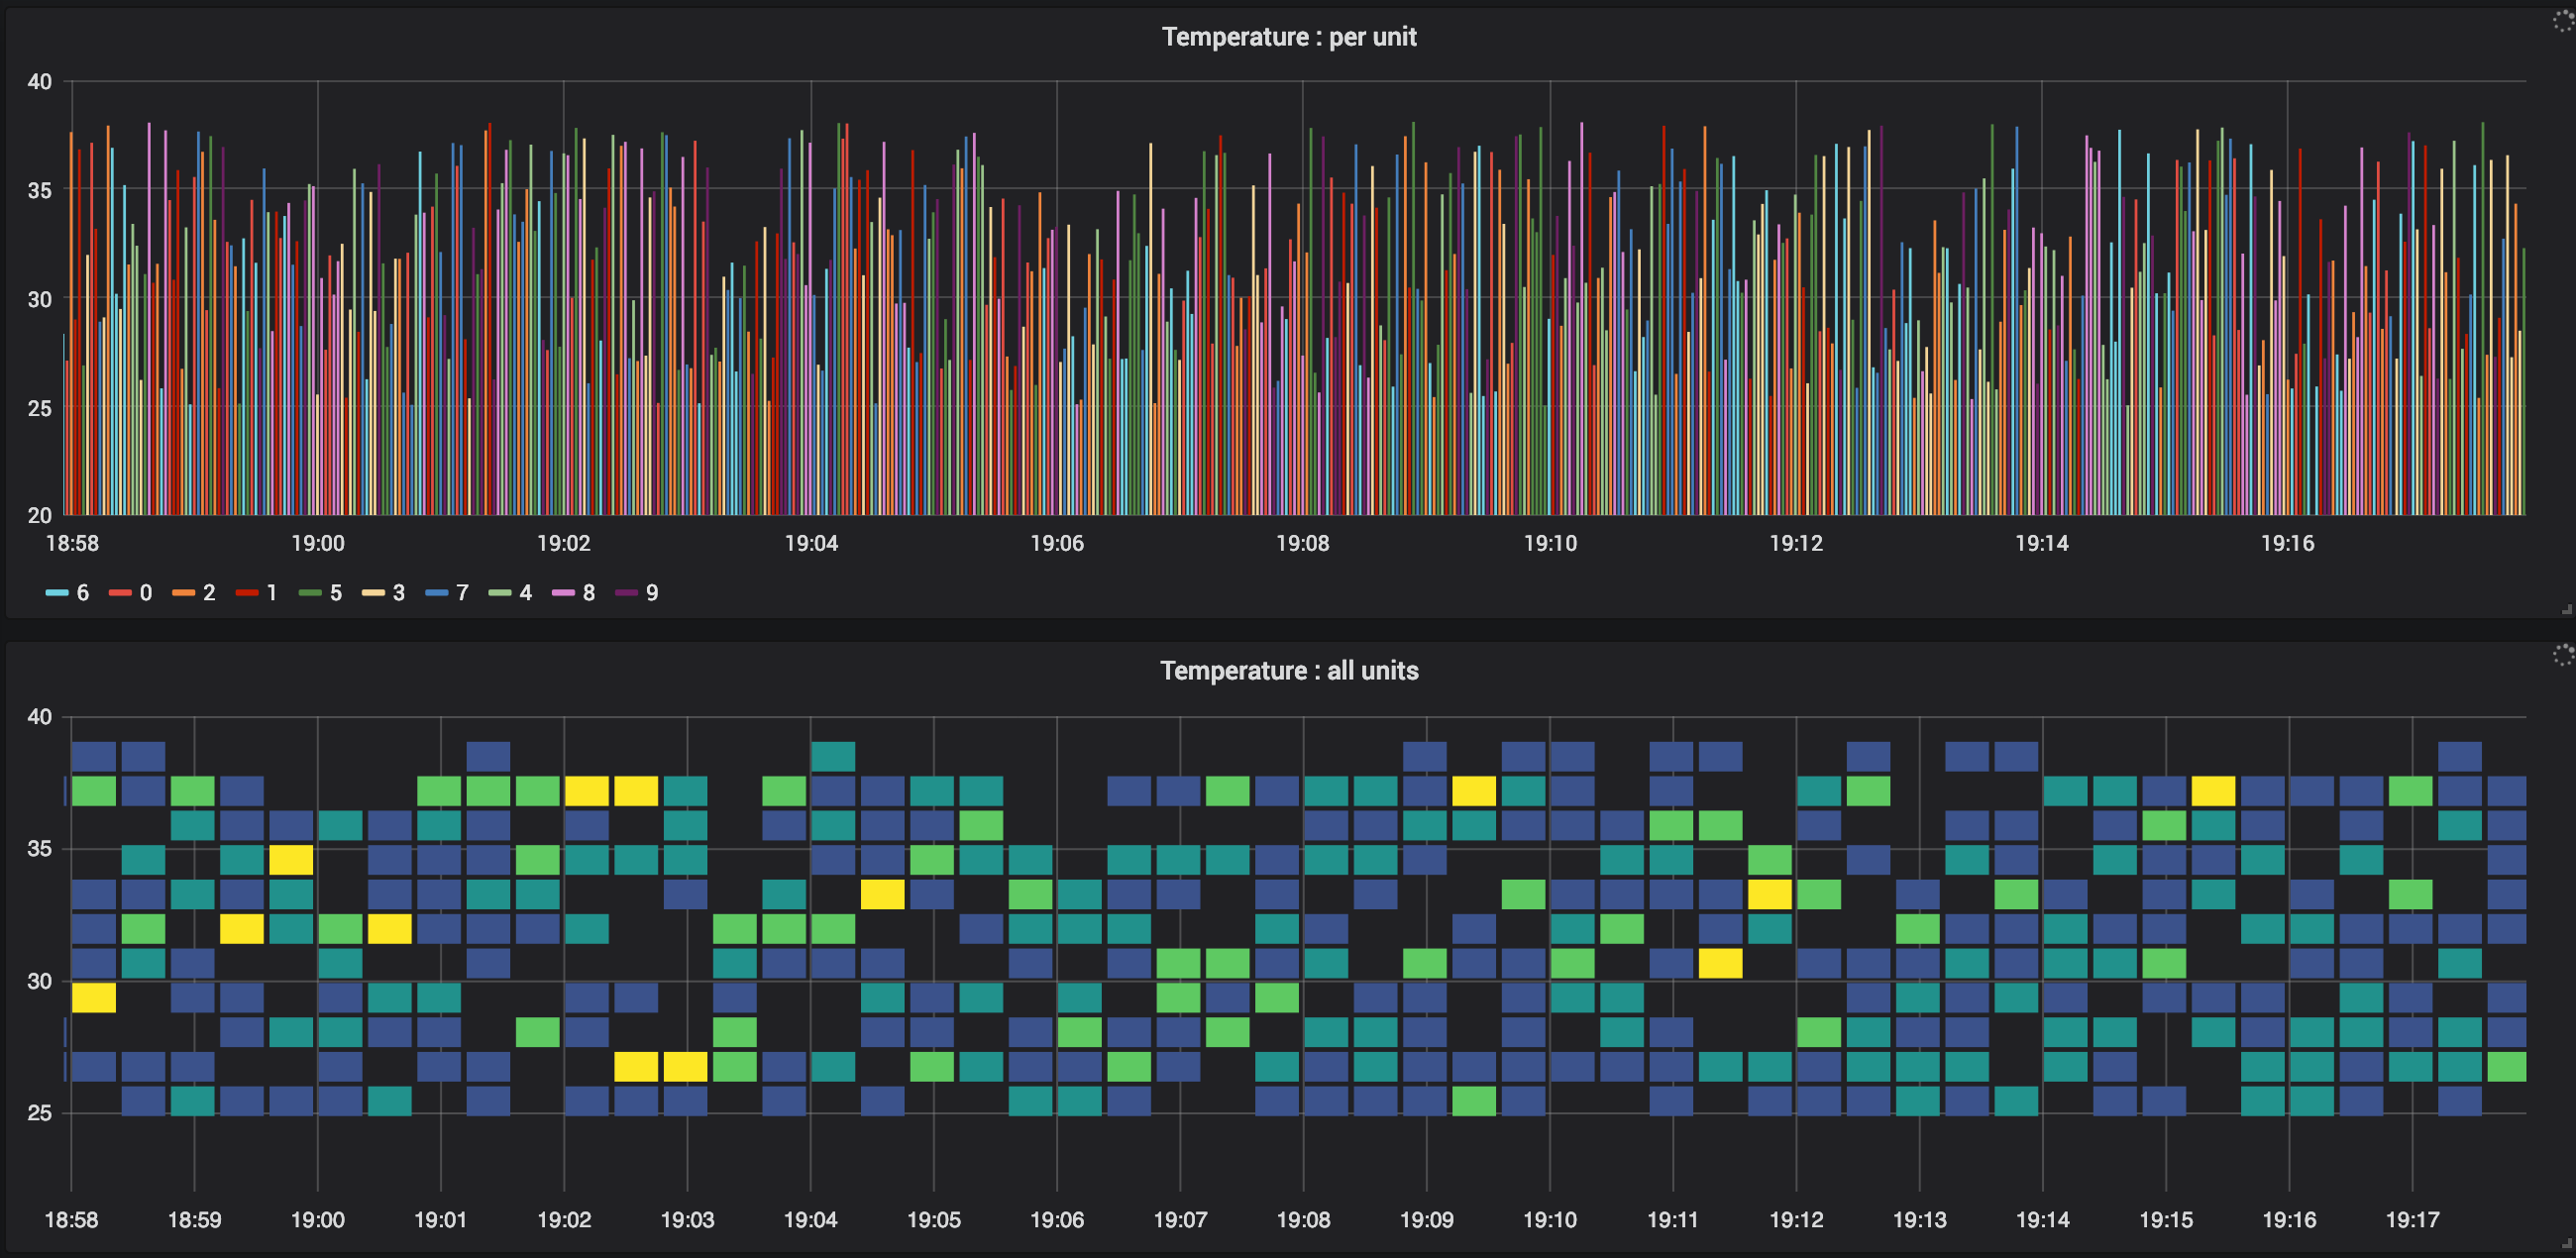Show only series 1 via legend label
This screenshot has height=1258, width=2576.
click(272, 593)
